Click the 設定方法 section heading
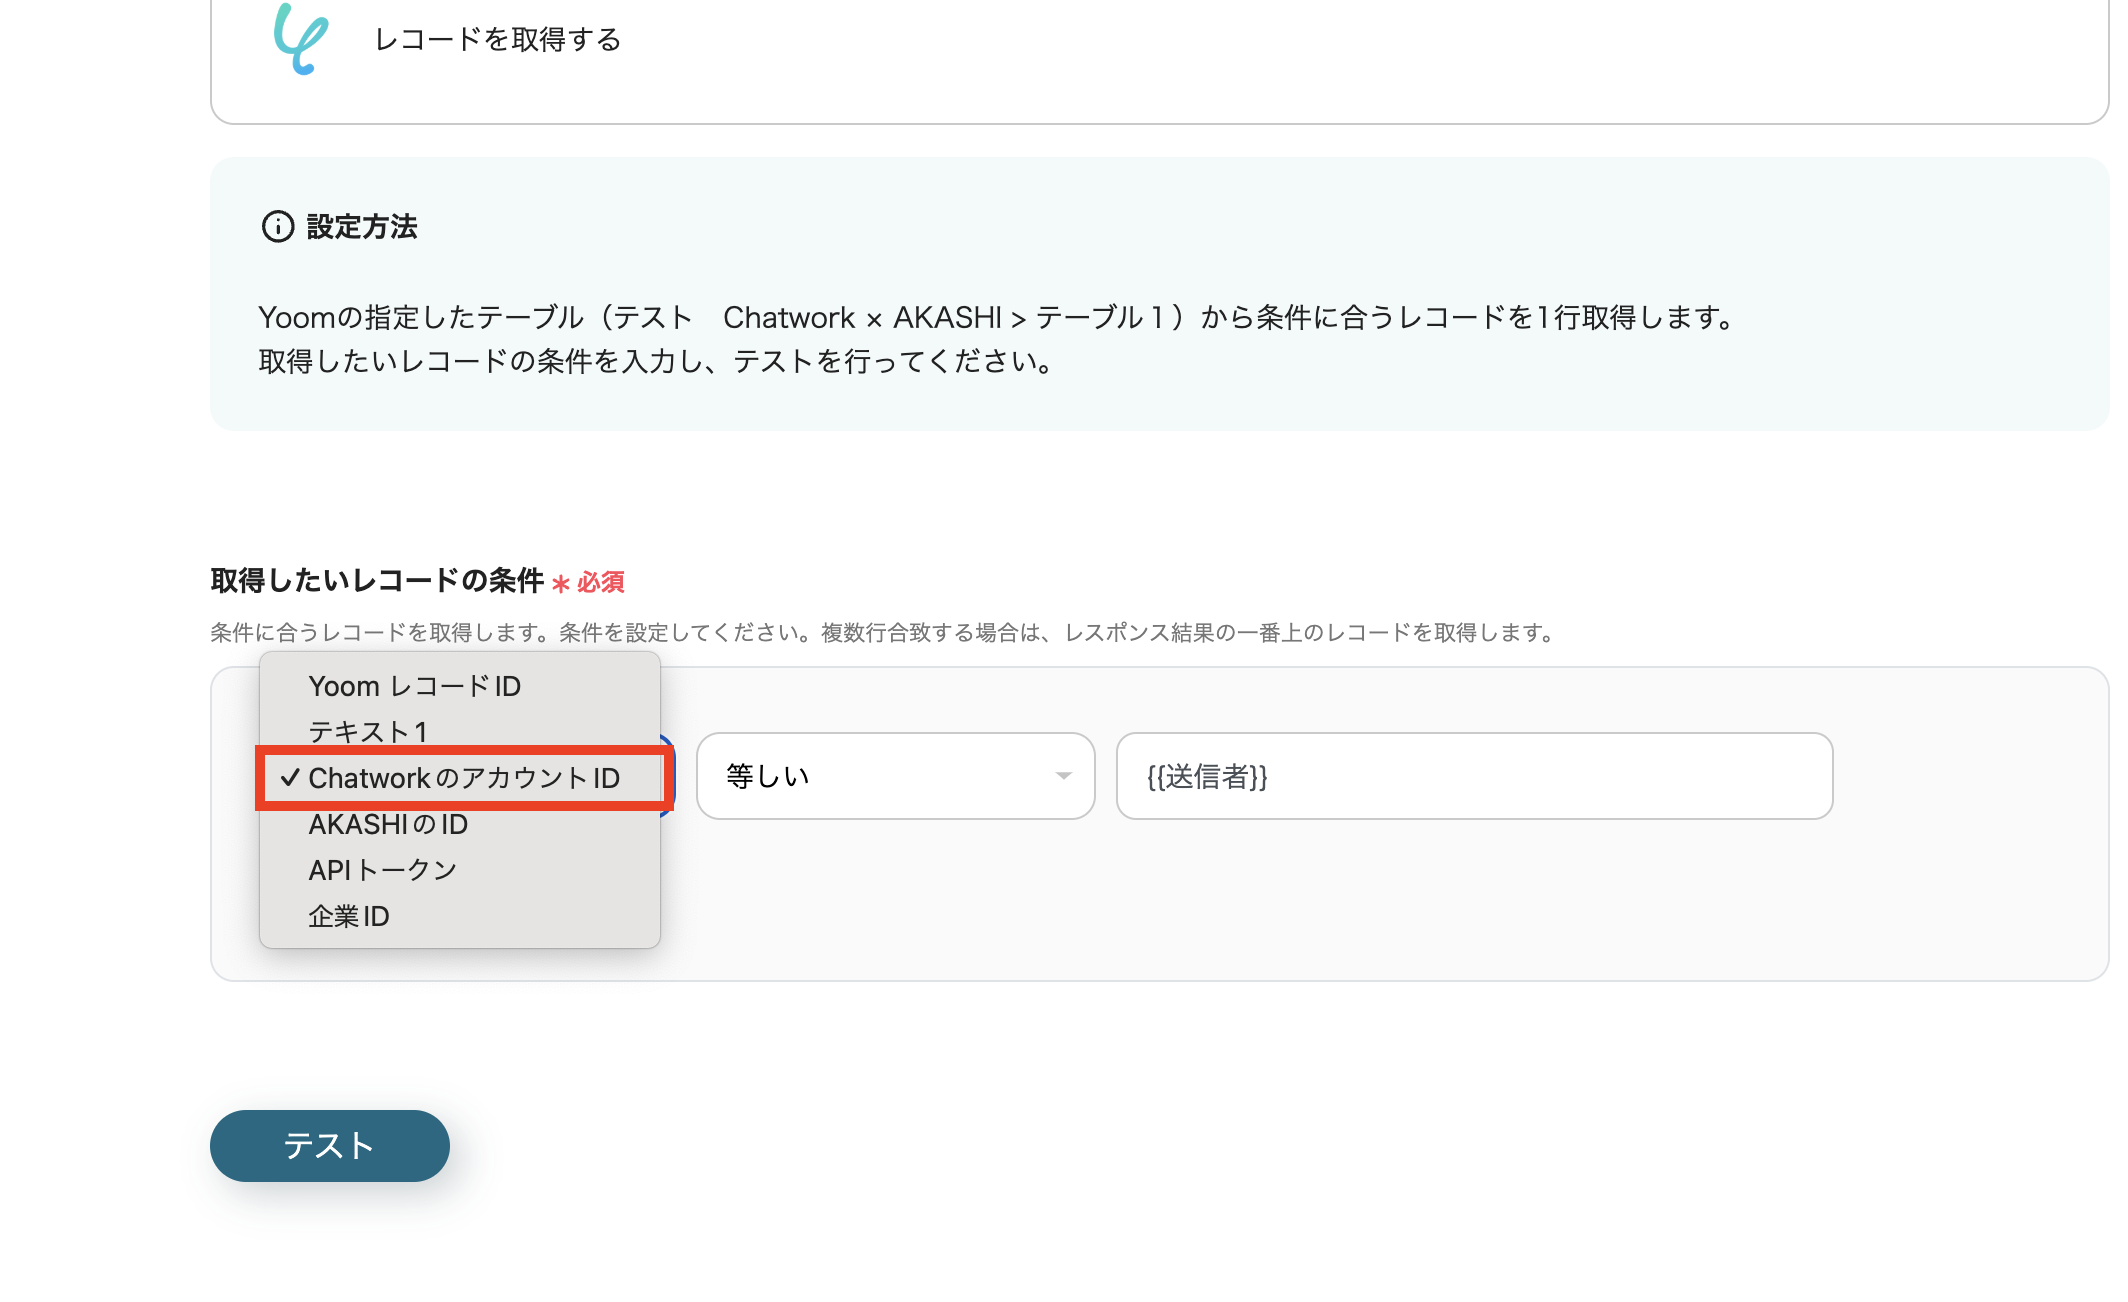Screen dimensions: 2128x1302 tap(360, 228)
